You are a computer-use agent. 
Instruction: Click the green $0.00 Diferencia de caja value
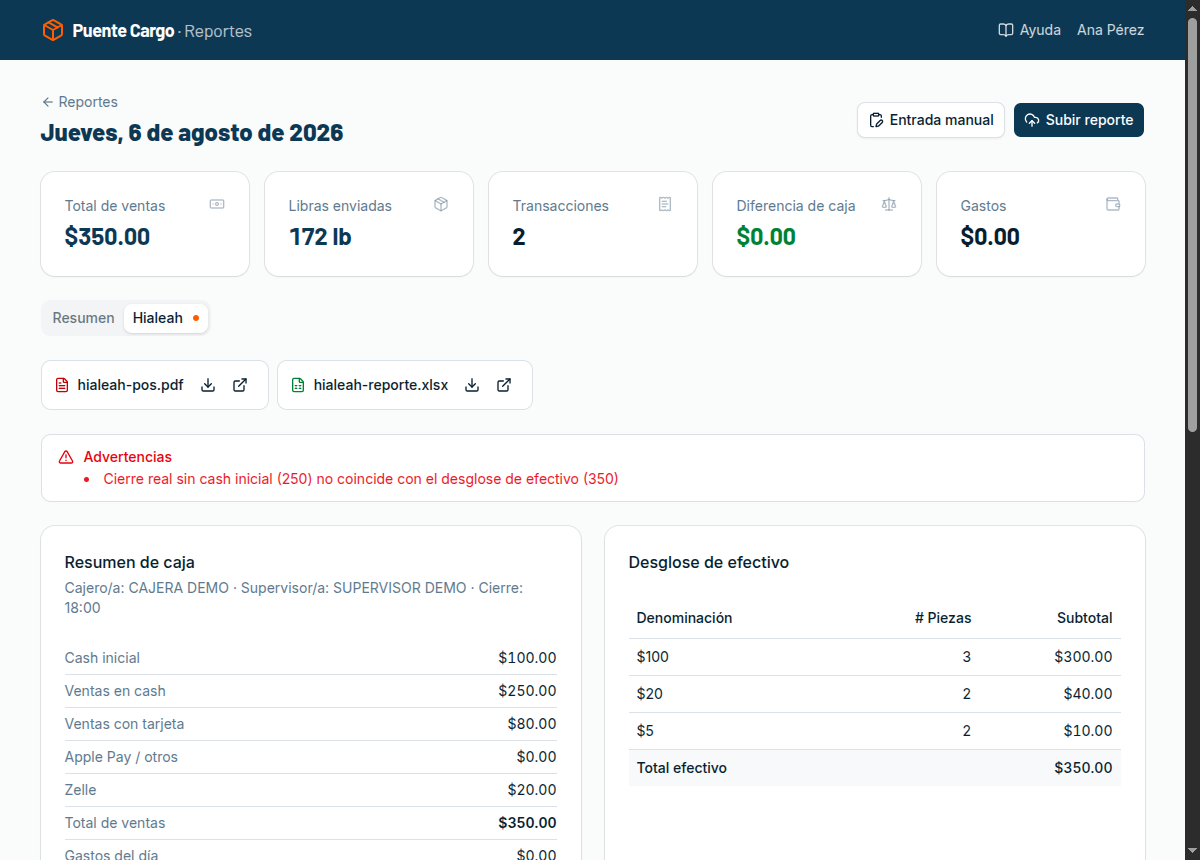coord(766,237)
